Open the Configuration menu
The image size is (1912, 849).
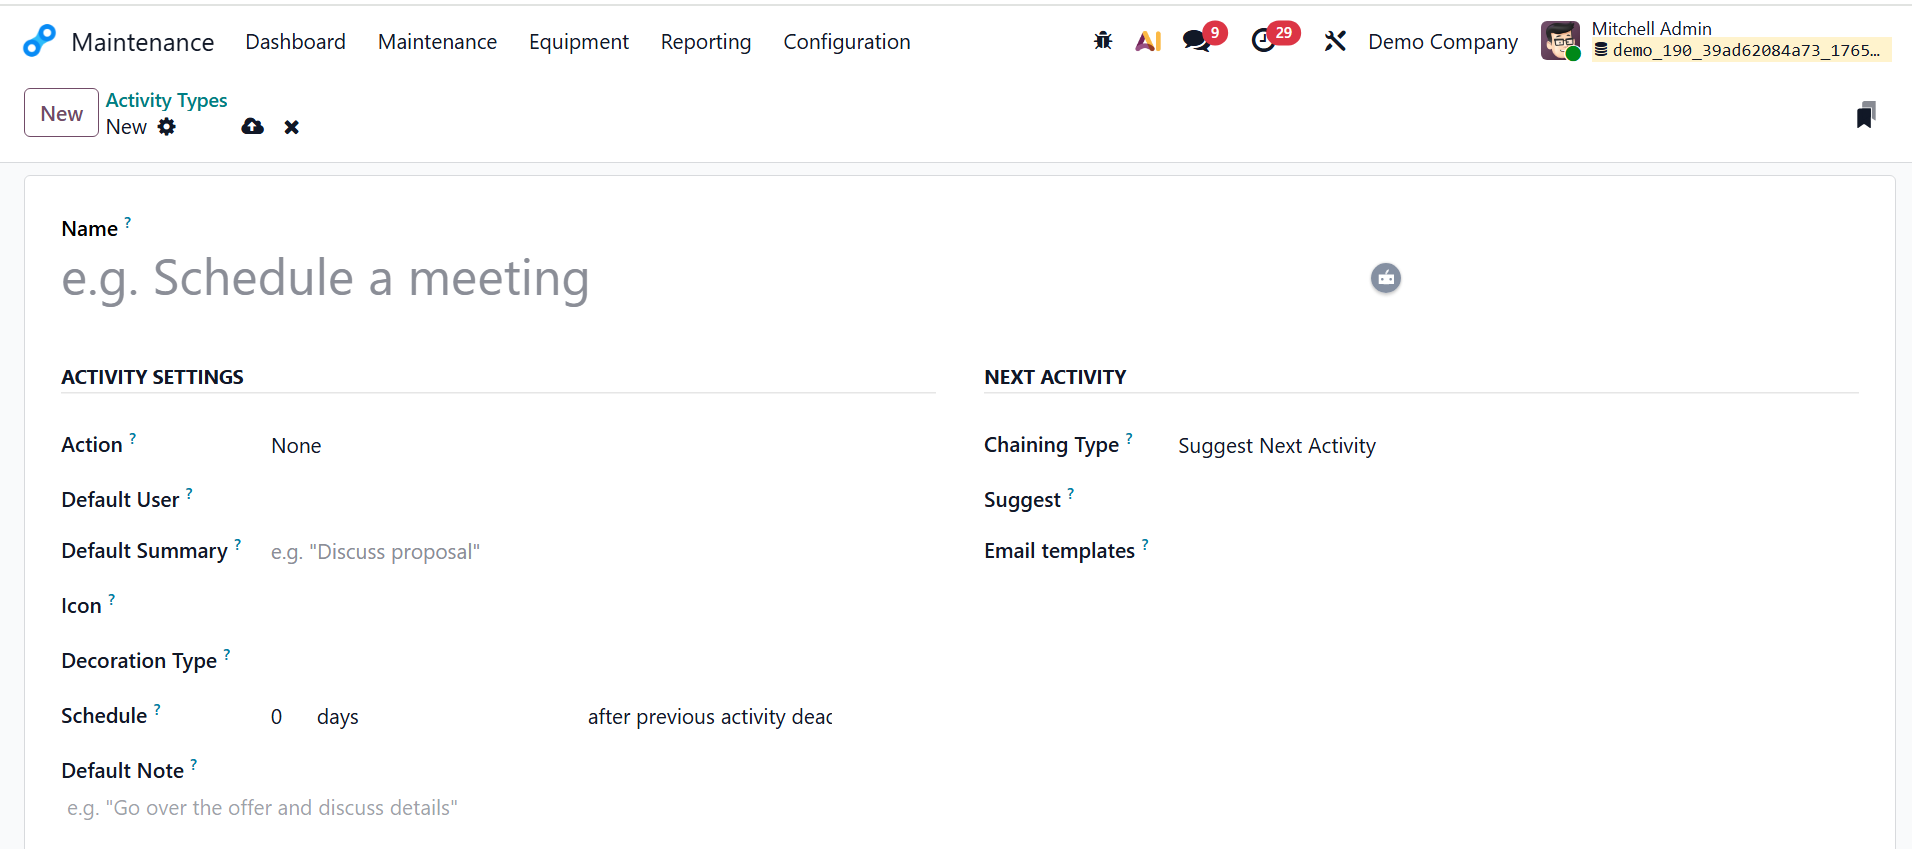click(x=846, y=42)
